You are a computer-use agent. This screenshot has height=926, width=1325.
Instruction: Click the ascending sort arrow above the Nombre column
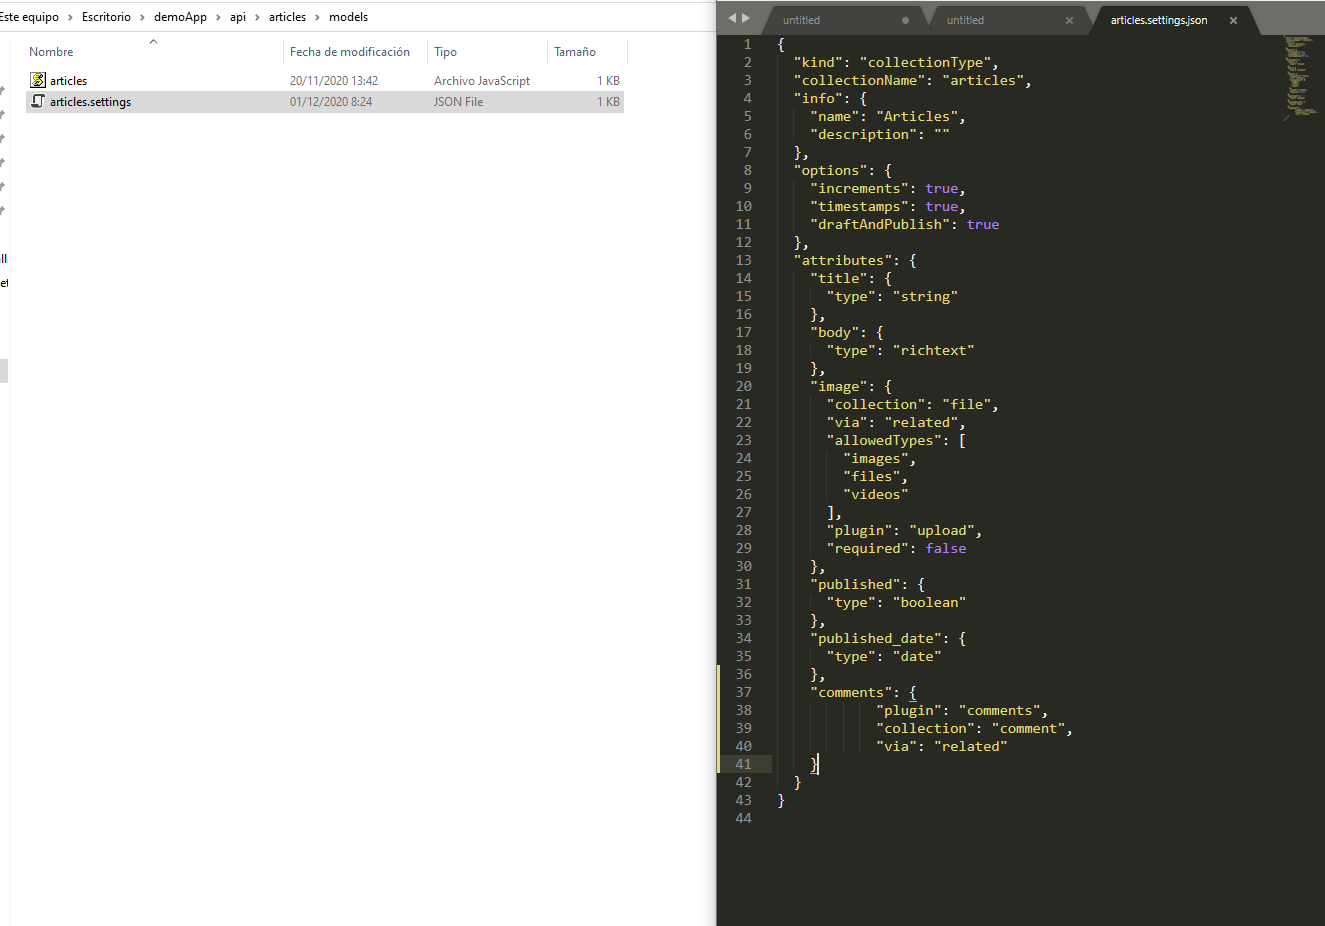[153, 41]
